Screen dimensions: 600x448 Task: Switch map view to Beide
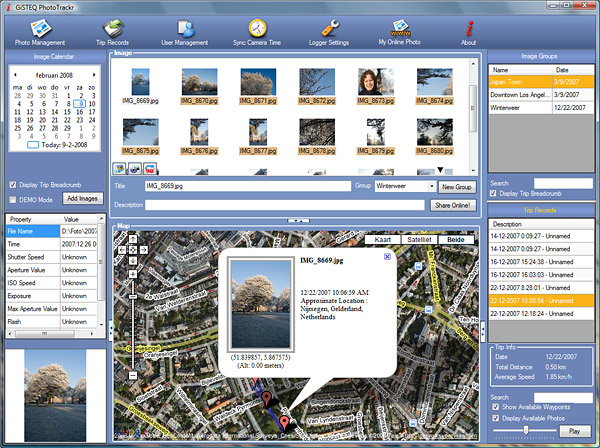coord(456,239)
